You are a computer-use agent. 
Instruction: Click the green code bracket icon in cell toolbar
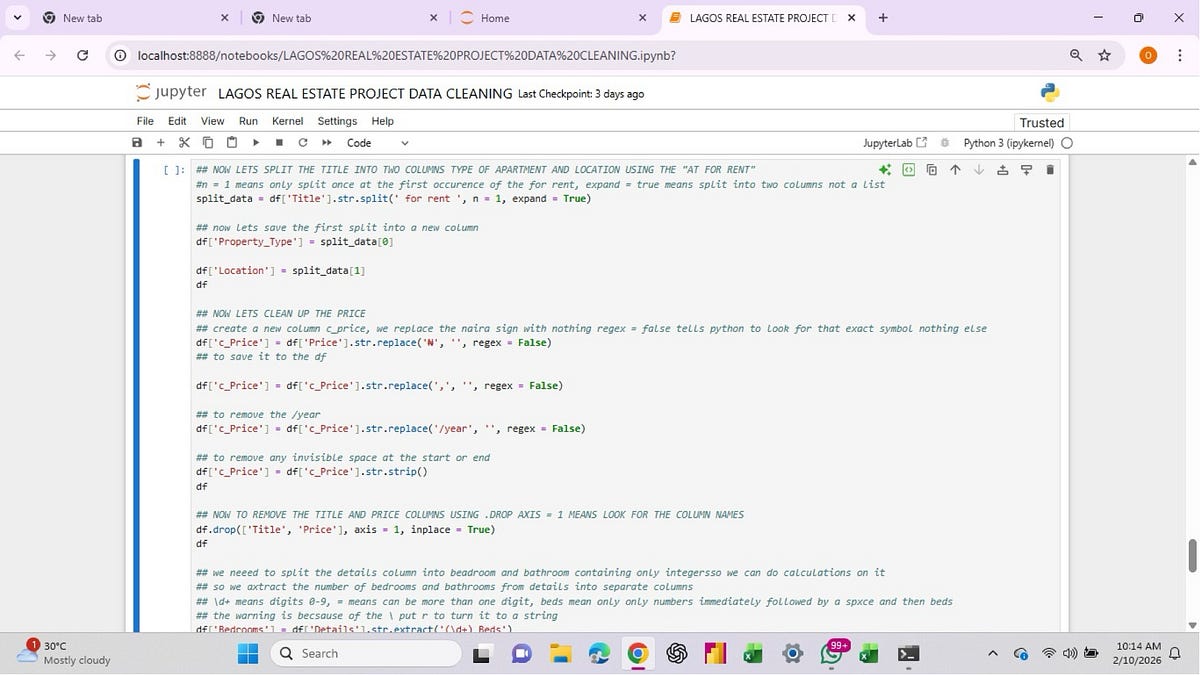pos(908,170)
